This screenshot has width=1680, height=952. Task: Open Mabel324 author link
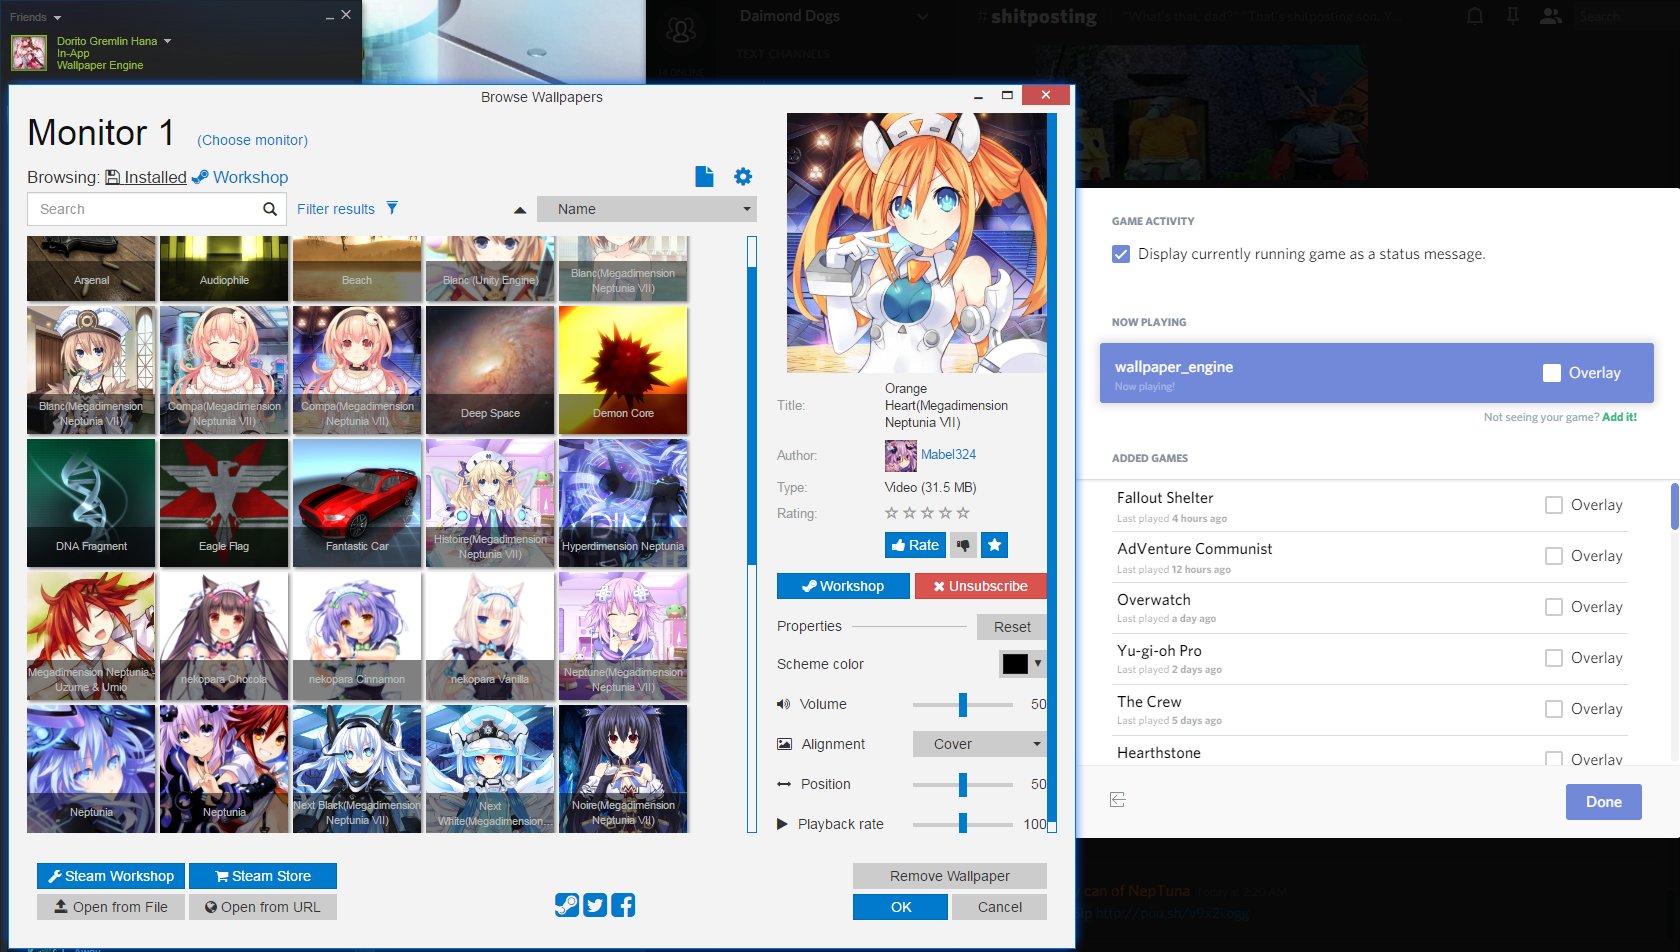(x=948, y=454)
